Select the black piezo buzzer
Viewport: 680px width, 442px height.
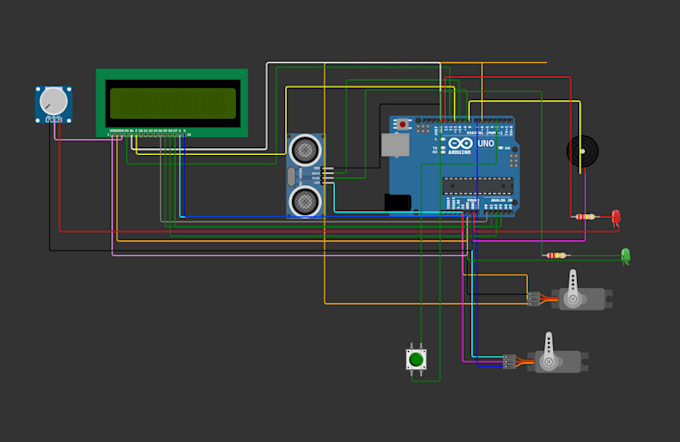click(x=582, y=151)
